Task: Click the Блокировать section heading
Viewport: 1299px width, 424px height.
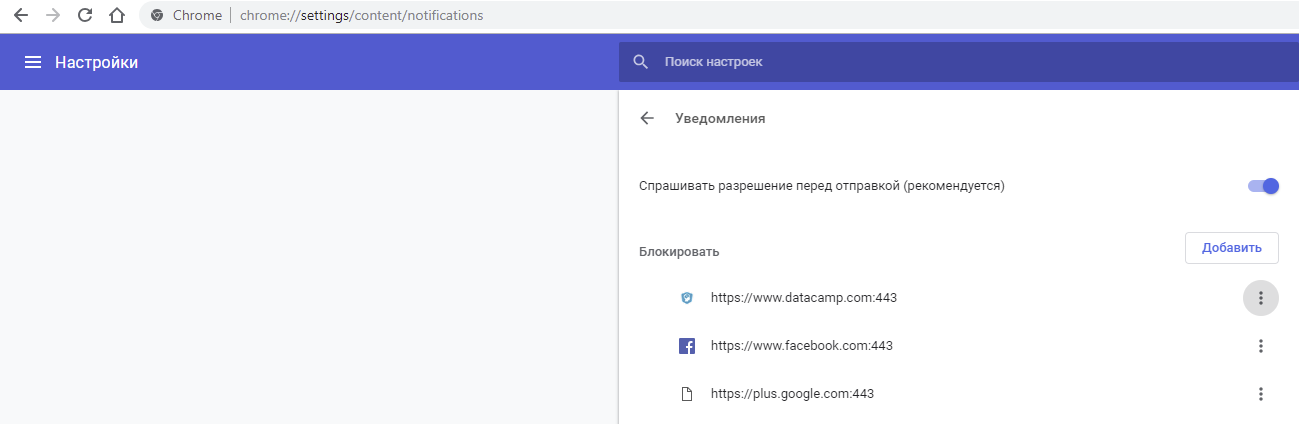Action: [679, 251]
